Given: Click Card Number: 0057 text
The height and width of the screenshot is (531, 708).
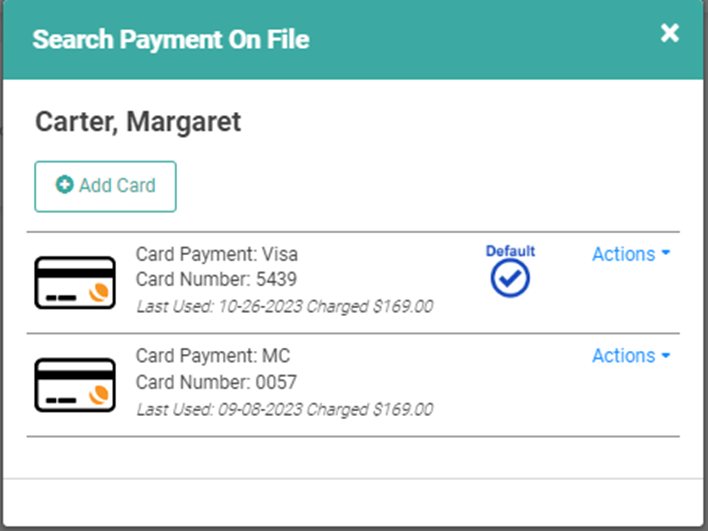Looking at the screenshot, I should pos(216,382).
